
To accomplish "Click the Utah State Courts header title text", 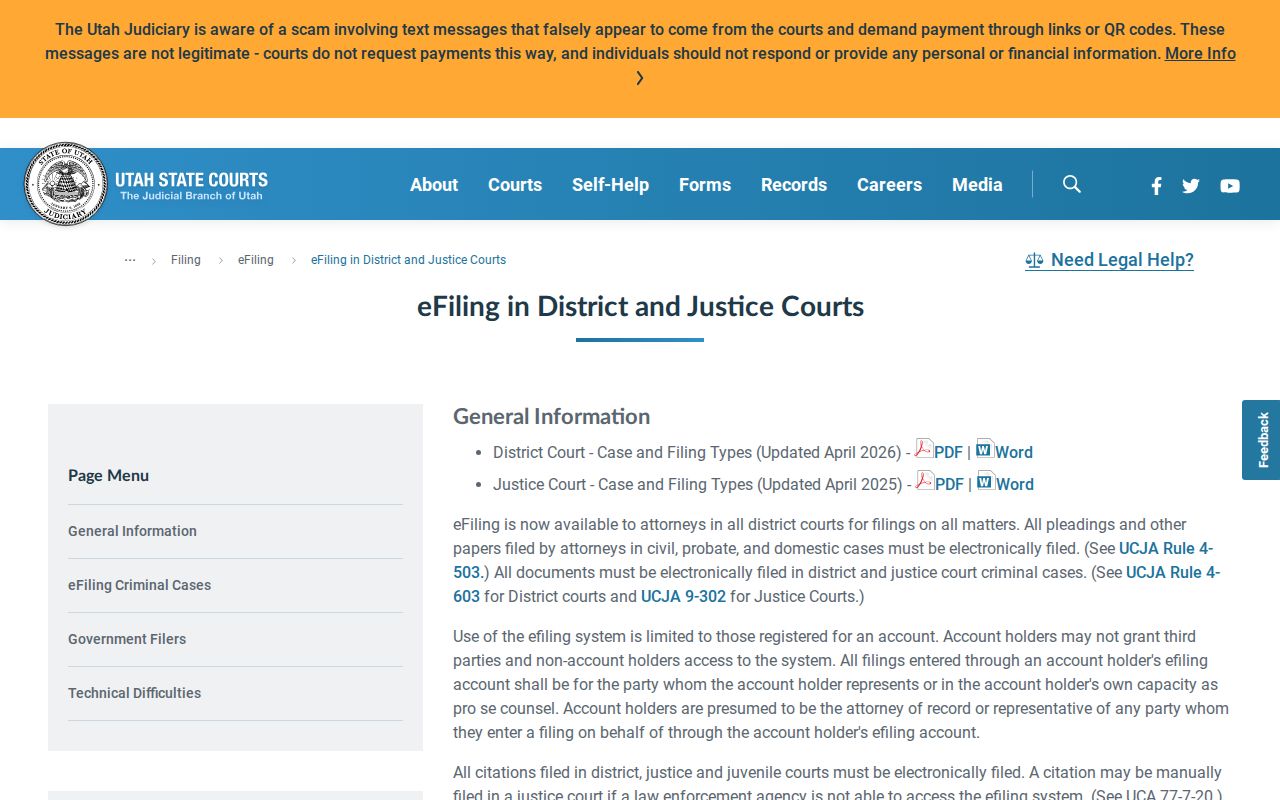I will pos(191,180).
